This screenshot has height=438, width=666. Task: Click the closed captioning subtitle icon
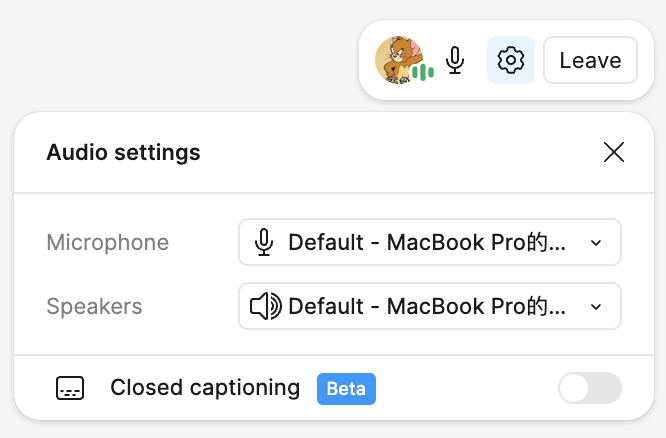click(70, 388)
